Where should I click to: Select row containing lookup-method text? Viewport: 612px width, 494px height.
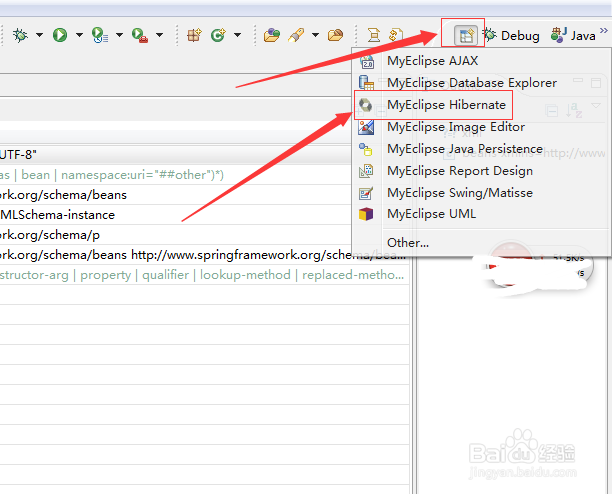[x=205, y=275]
